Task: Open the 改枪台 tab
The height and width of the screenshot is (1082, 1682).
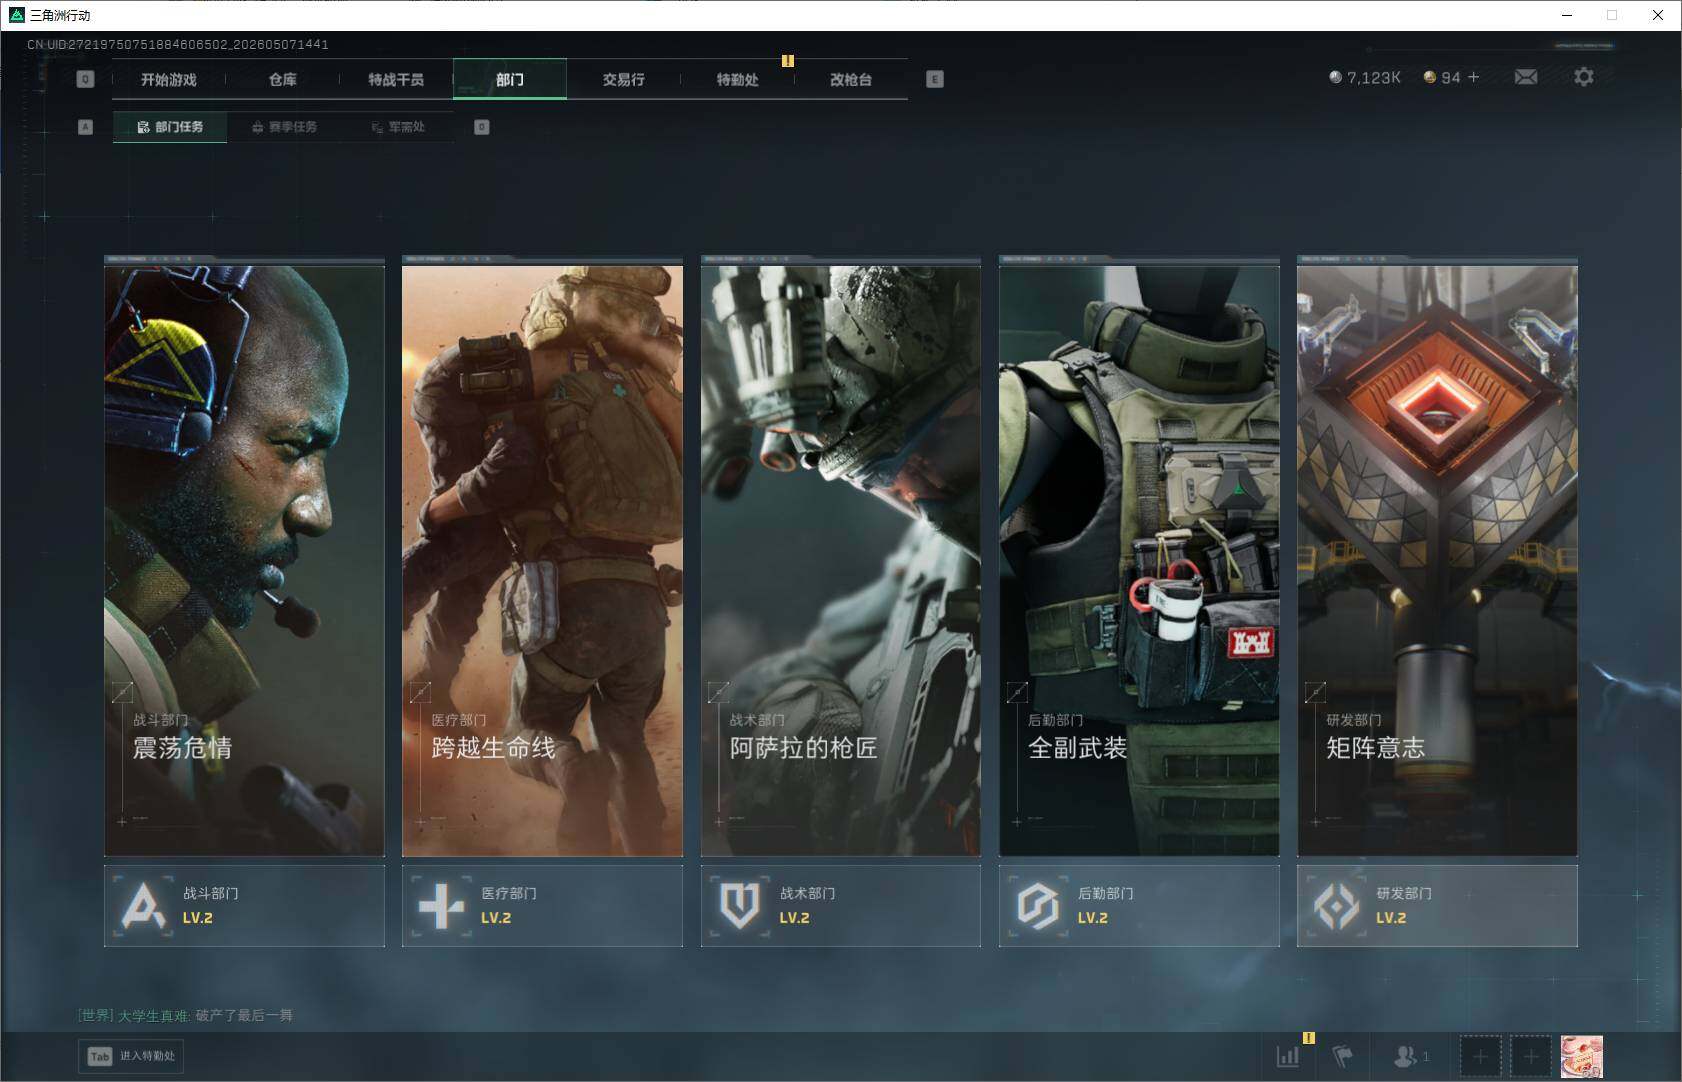Action: [x=851, y=79]
